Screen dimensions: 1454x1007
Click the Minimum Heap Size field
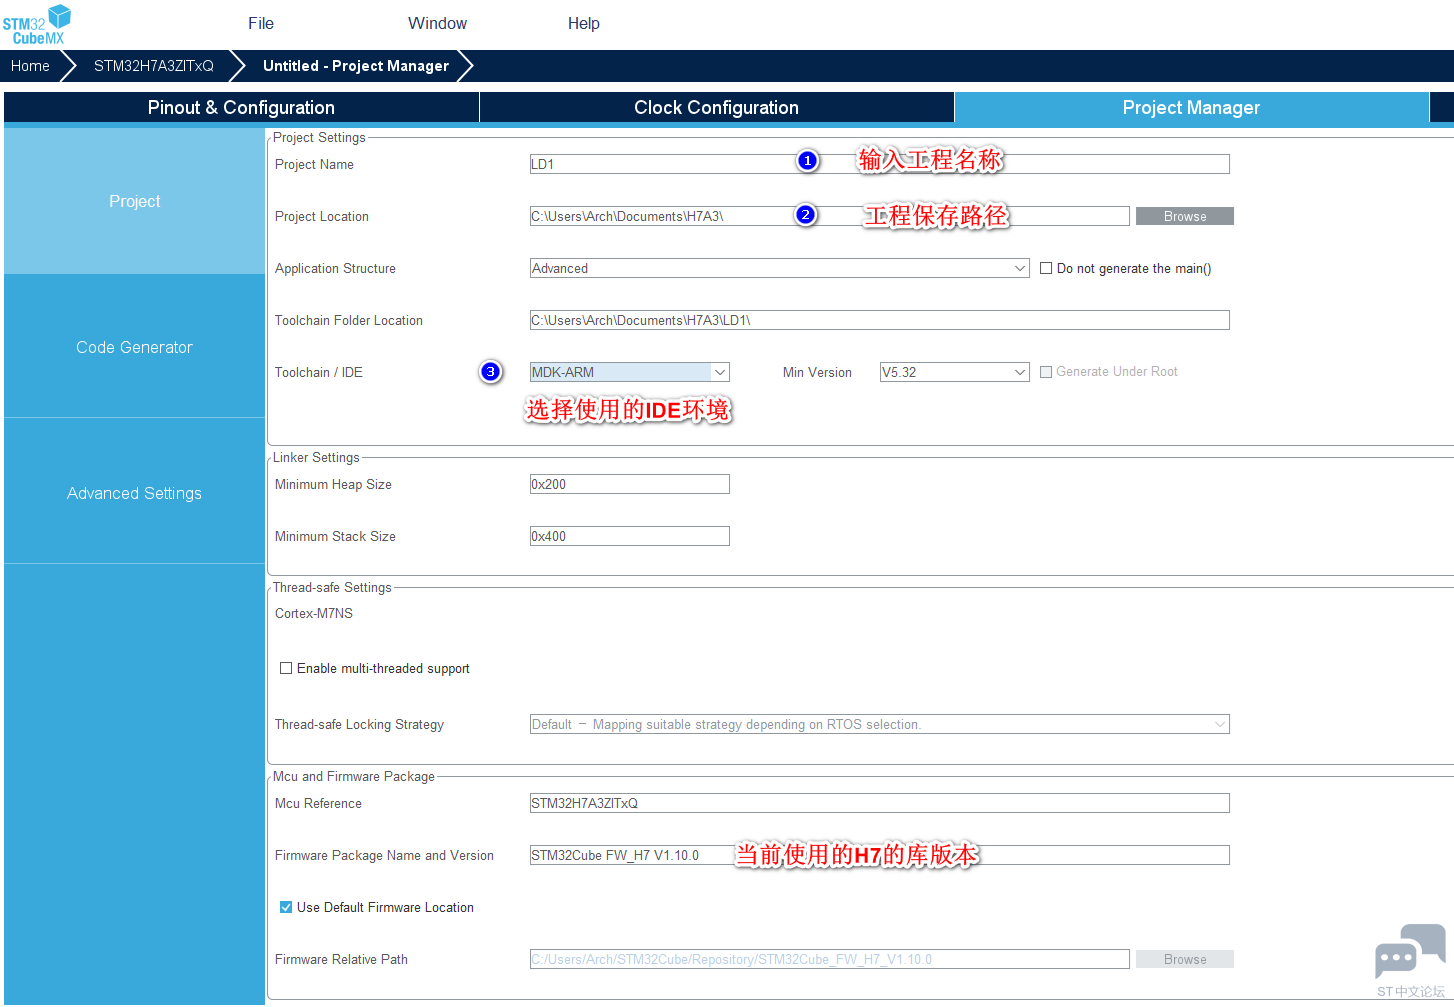(629, 484)
